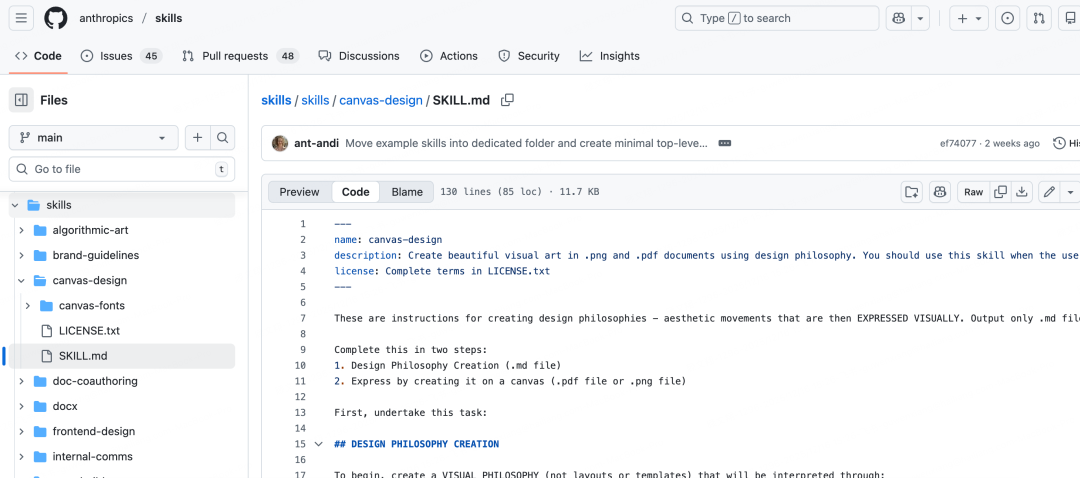This screenshot has height=478, width=1080.
Task: Open the brand-guidelines folder name
Action: (96, 256)
